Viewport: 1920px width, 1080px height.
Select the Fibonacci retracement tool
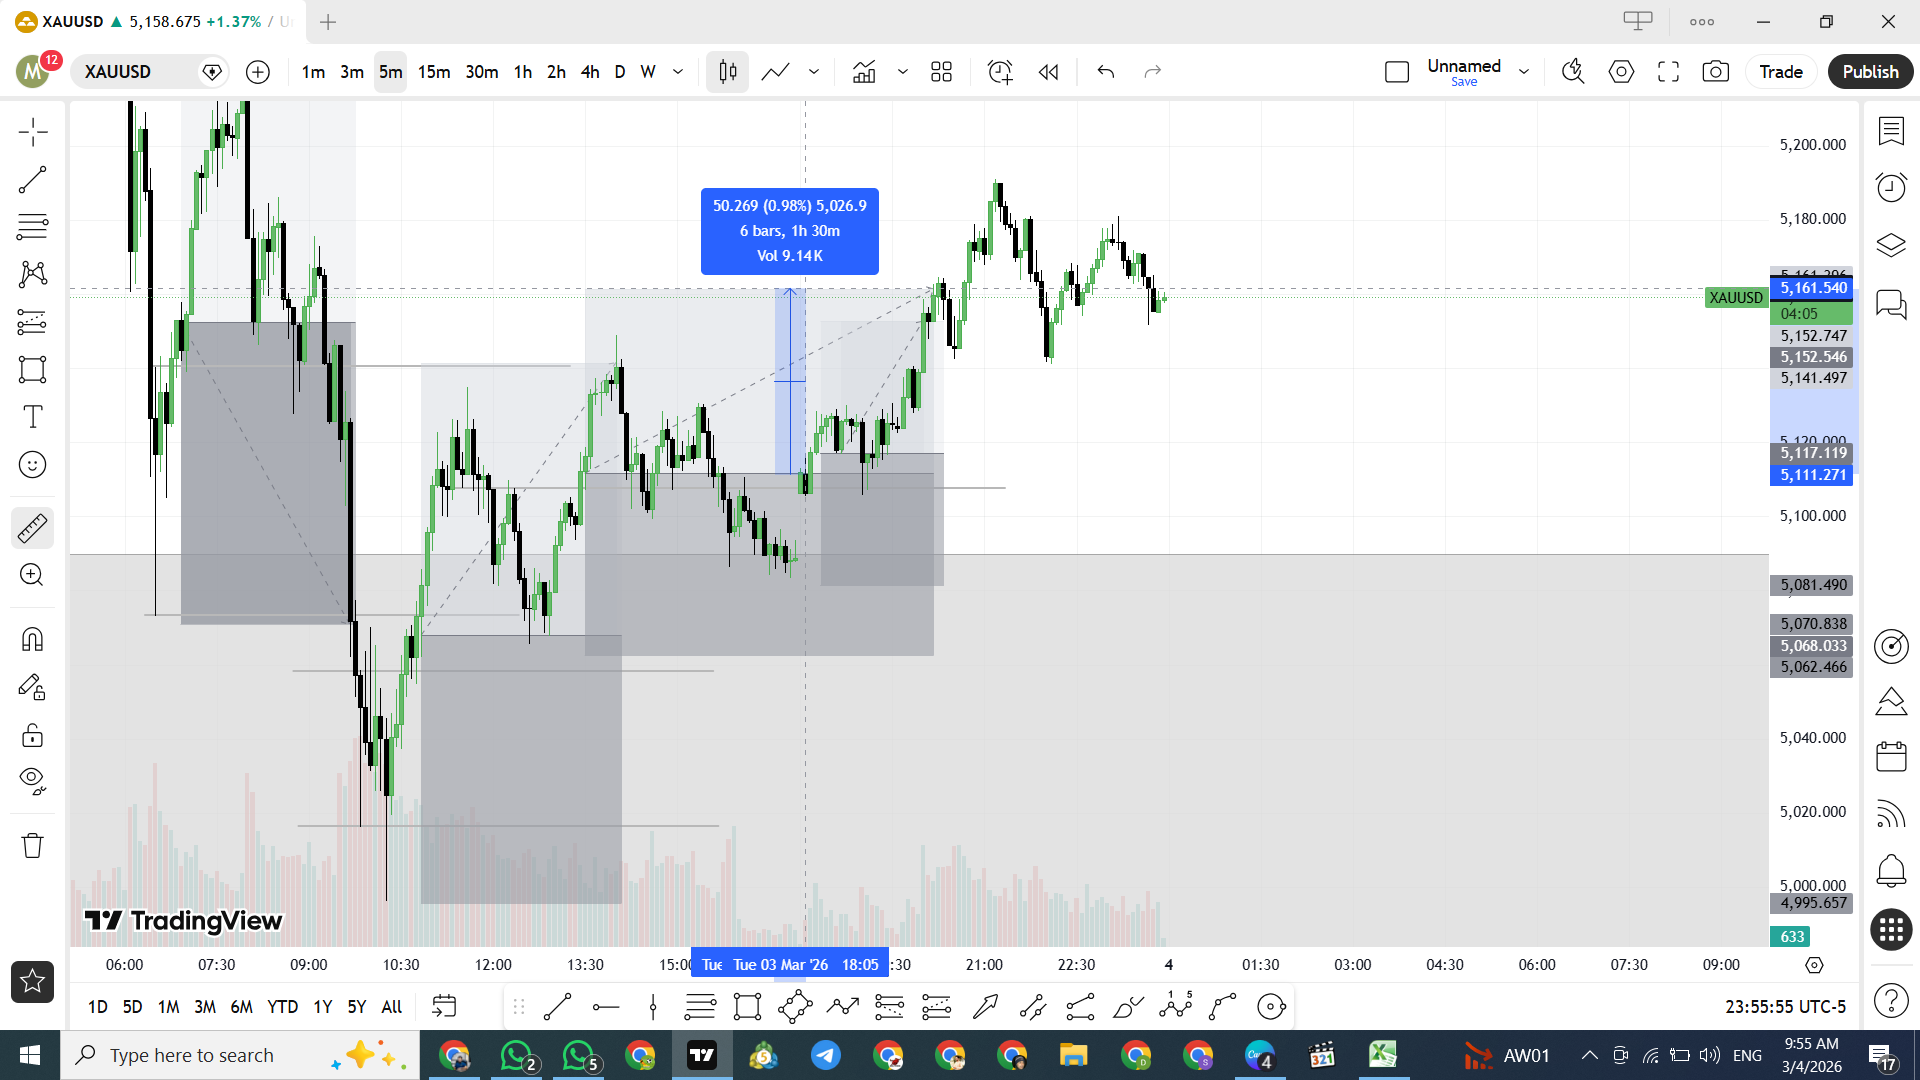pyautogui.click(x=32, y=227)
